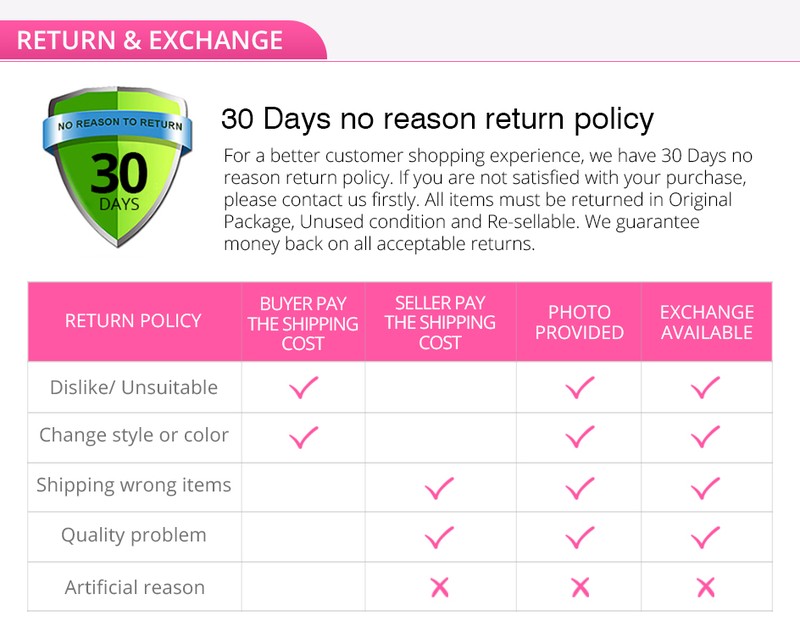Viewport: 800px width, 644px height.
Task: Select the Quality problem row label
Action: pyautogui.click(x=133, y=535)
